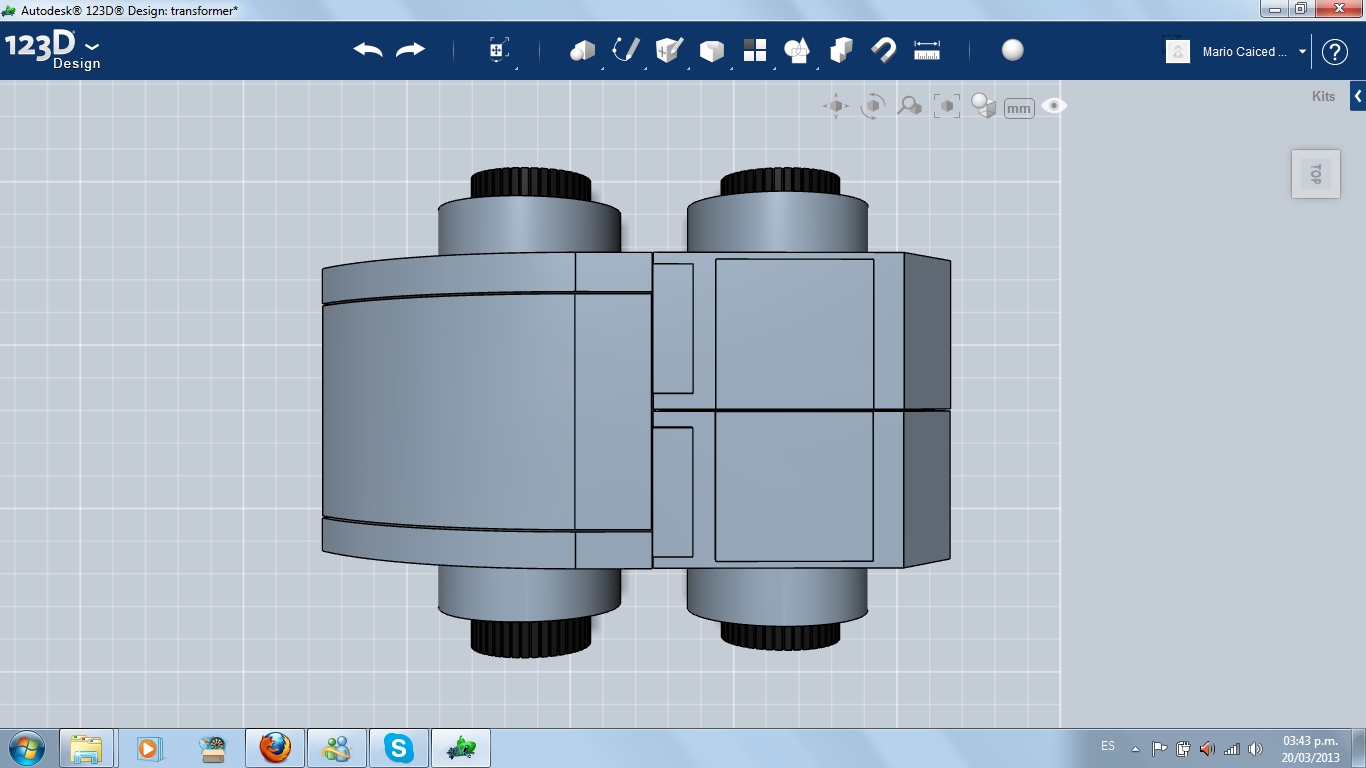Toggle the show/hide eye icon
This screenshot has width=1366, height=768.
pos(1054,105)
